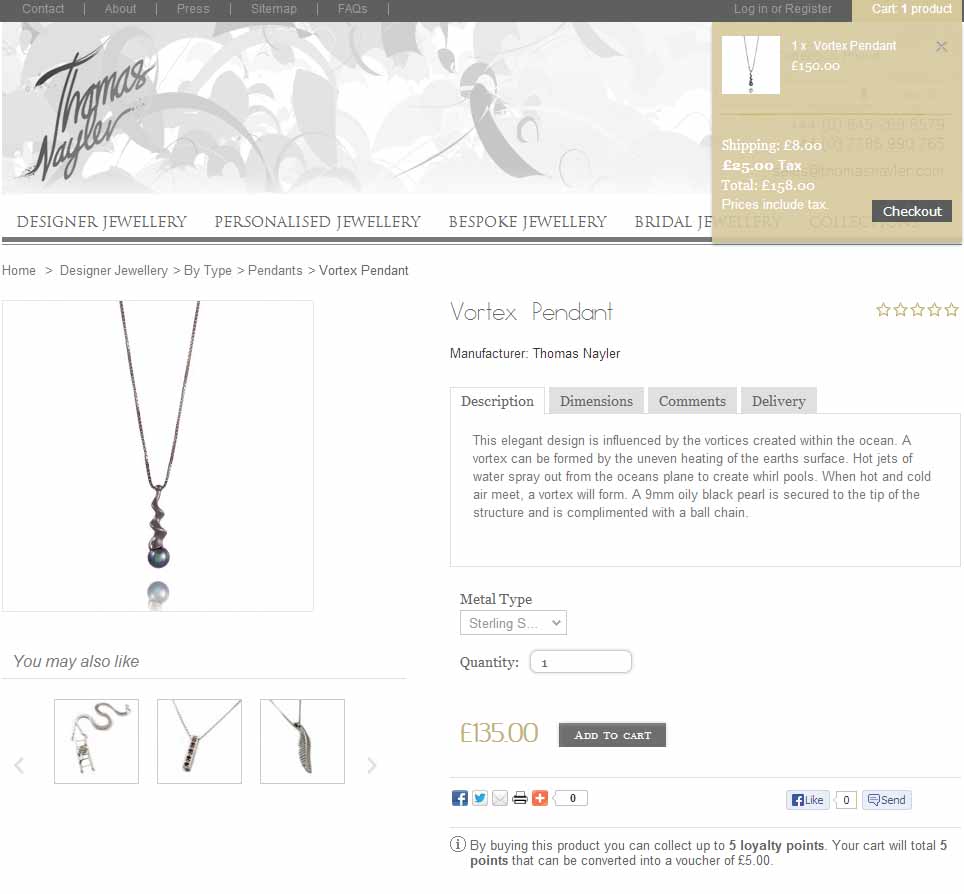This screenshot has height=894, width=964.
Task: Share product on Facebook icon
Action: 459,798
